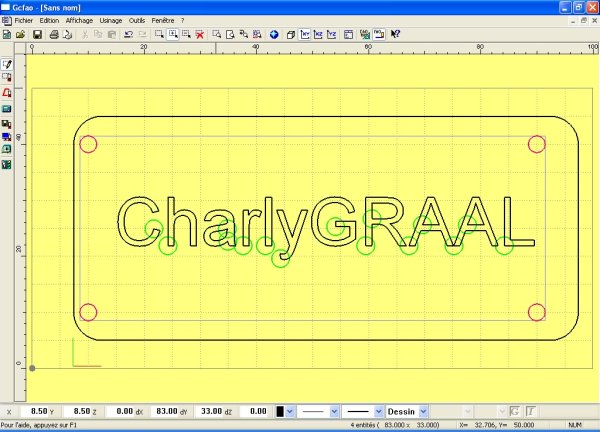600x432 pixels.
Task: Click the remove-from-selection tool icon
Action: [x=186, y=35]
